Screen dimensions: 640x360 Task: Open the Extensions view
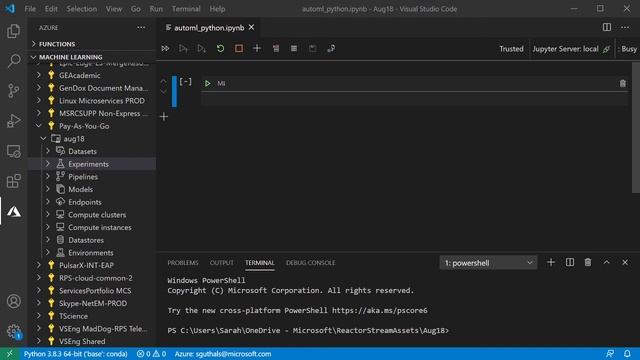pos(13,181)
